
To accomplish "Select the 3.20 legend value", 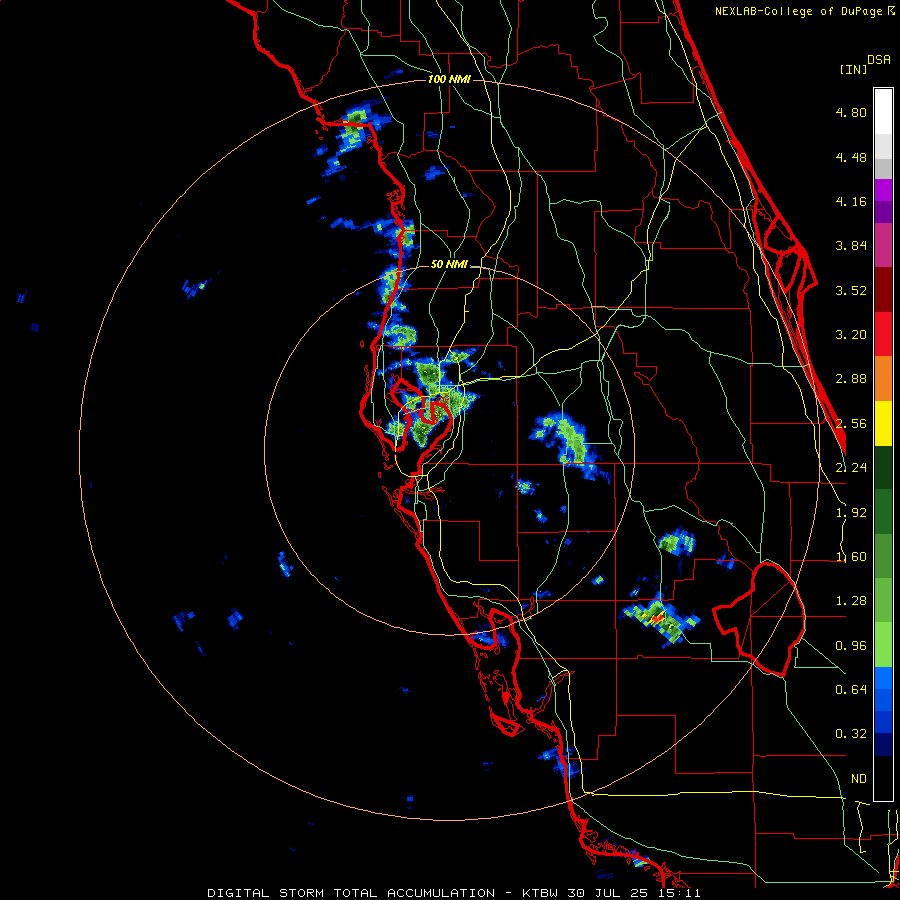I will [x=851, y=335].
